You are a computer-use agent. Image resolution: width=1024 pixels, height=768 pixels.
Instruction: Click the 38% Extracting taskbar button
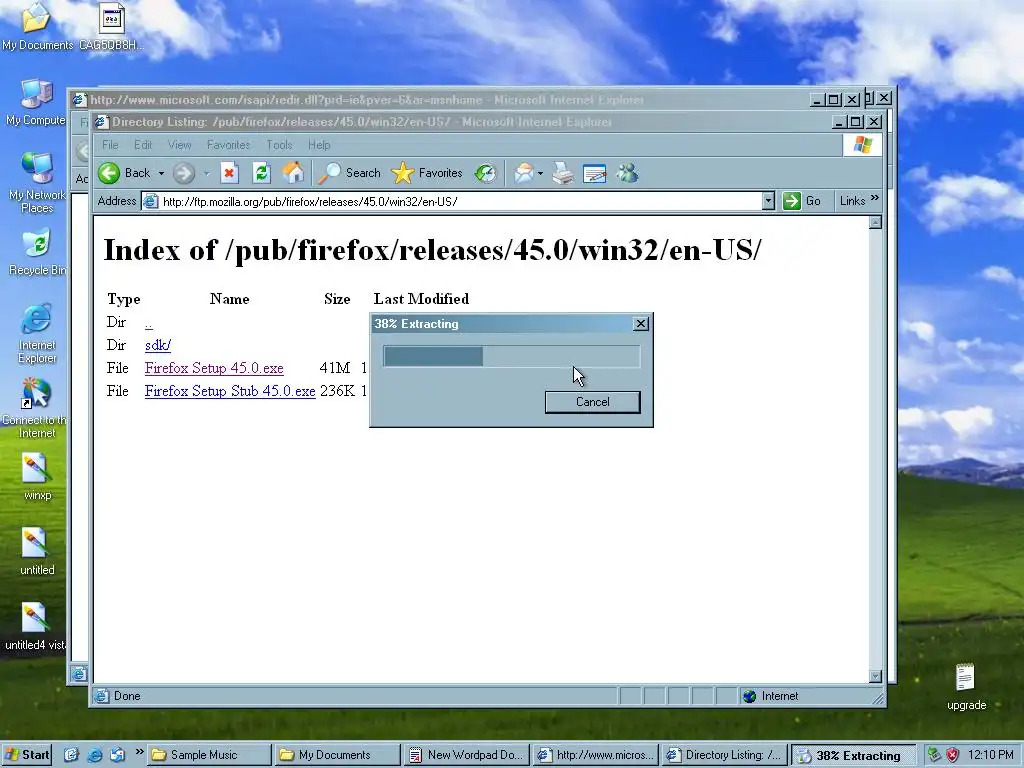(852, 755)
